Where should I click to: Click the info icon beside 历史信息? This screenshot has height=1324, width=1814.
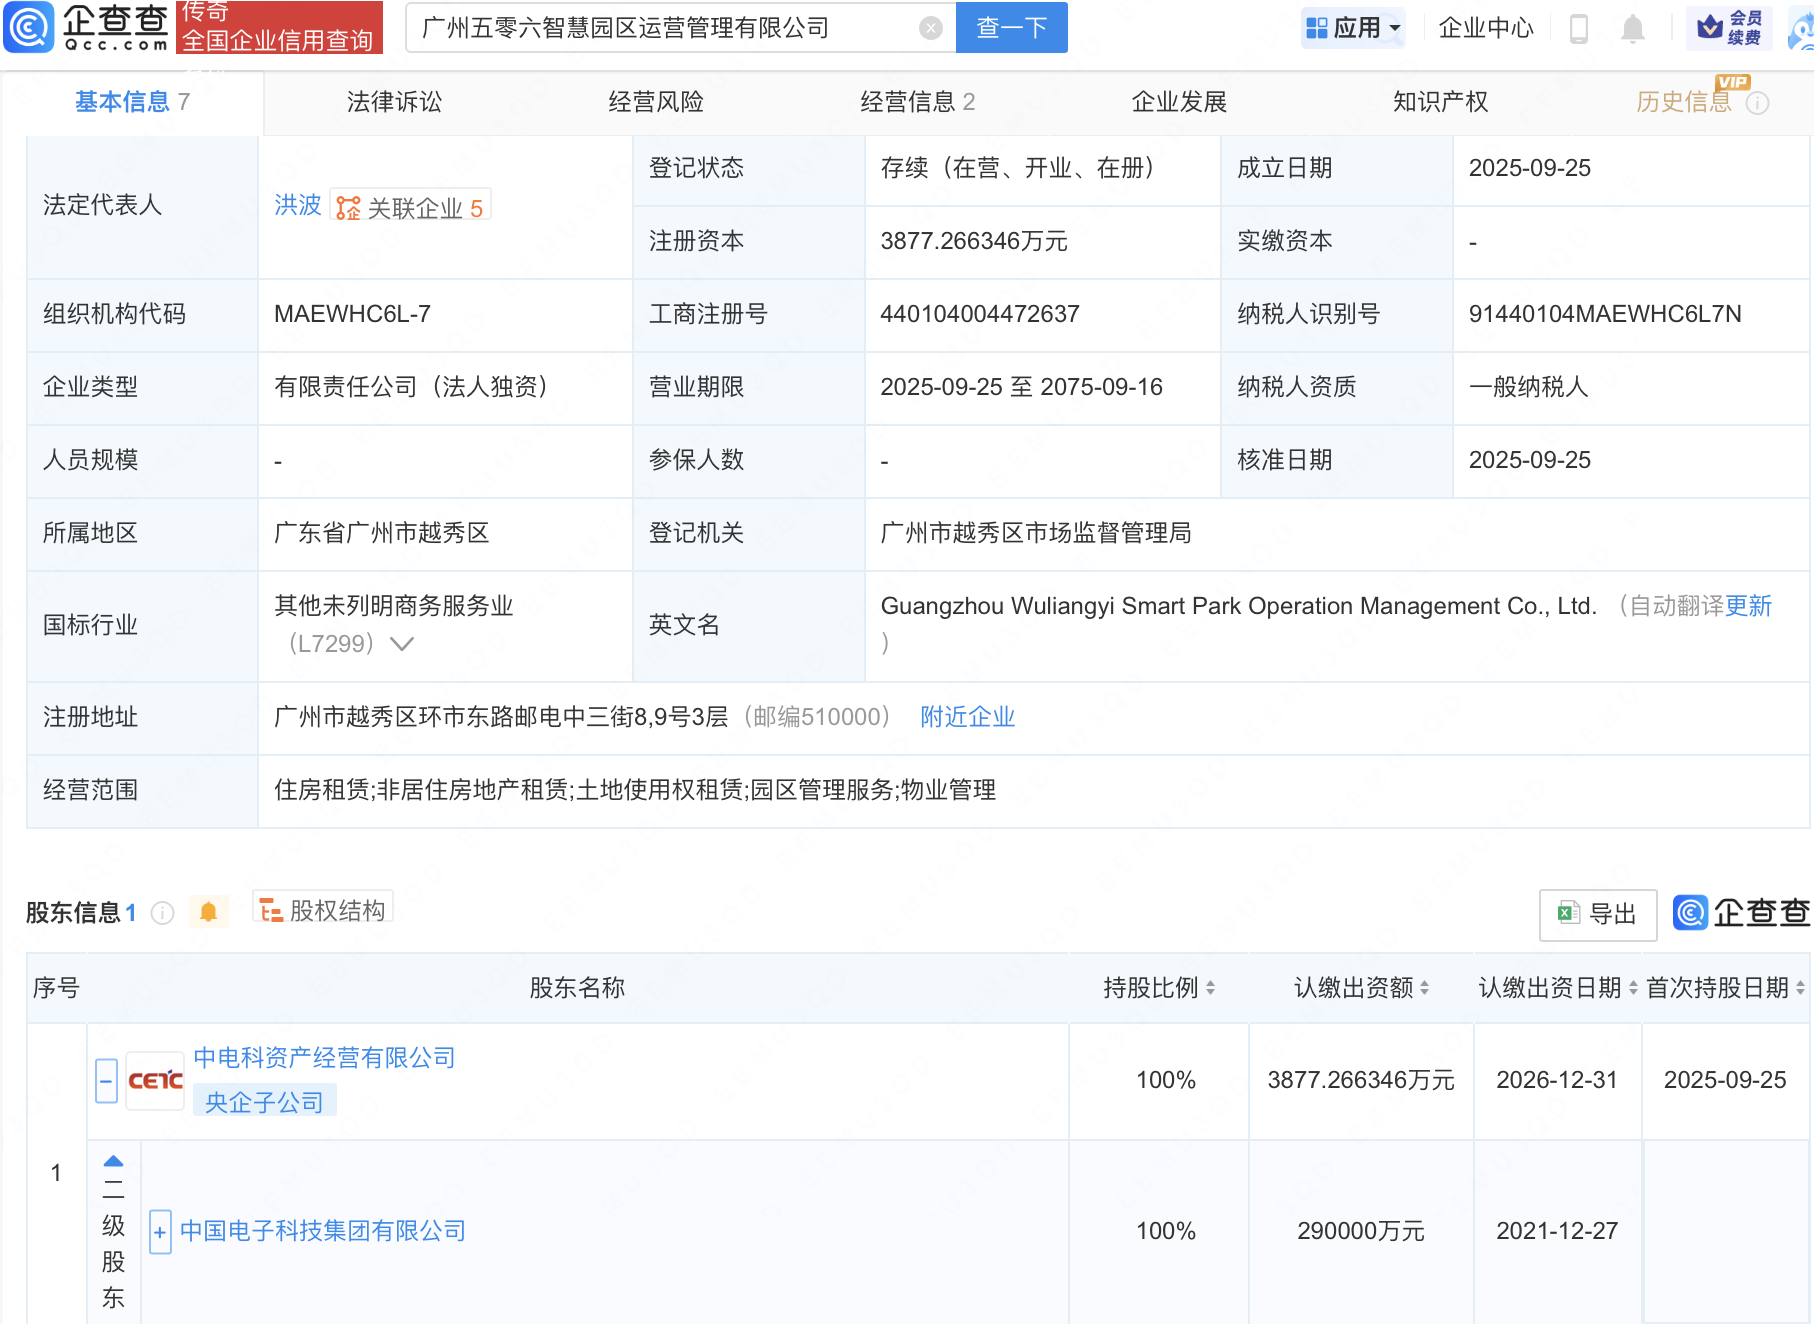tap(1757, 103)
